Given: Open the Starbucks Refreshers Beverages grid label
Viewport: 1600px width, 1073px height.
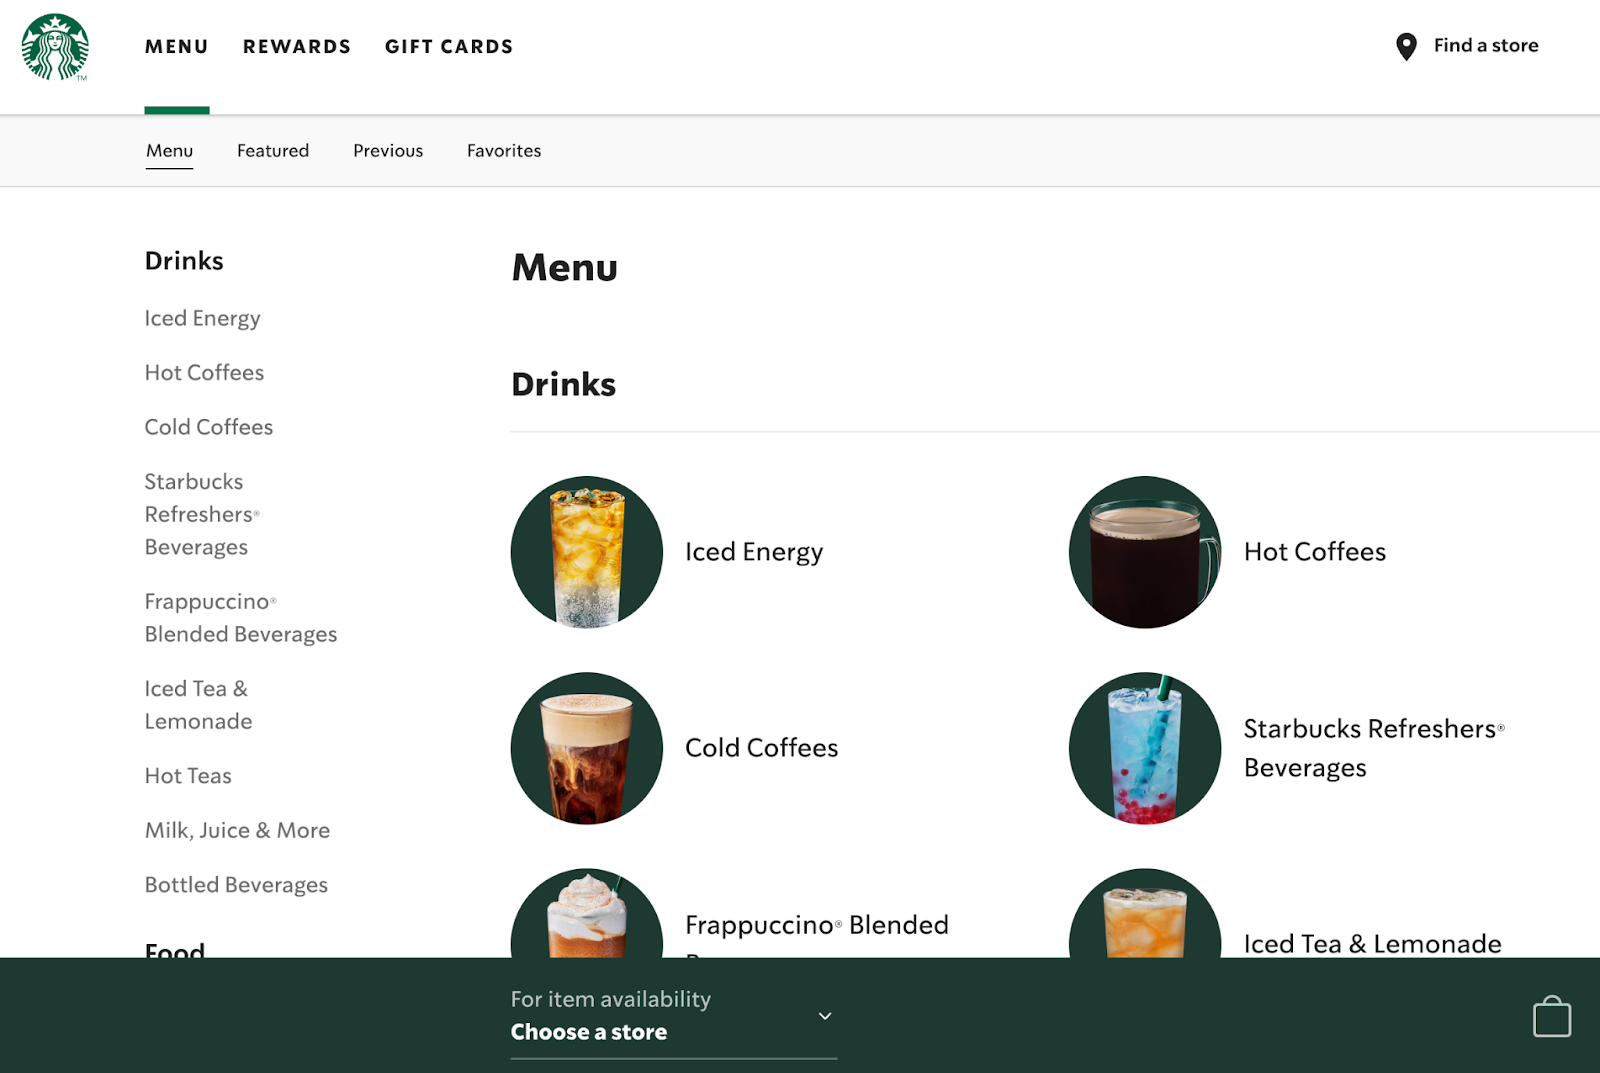Looking at the screenshot, I should pyautogui.click(x=1374, y=748).
